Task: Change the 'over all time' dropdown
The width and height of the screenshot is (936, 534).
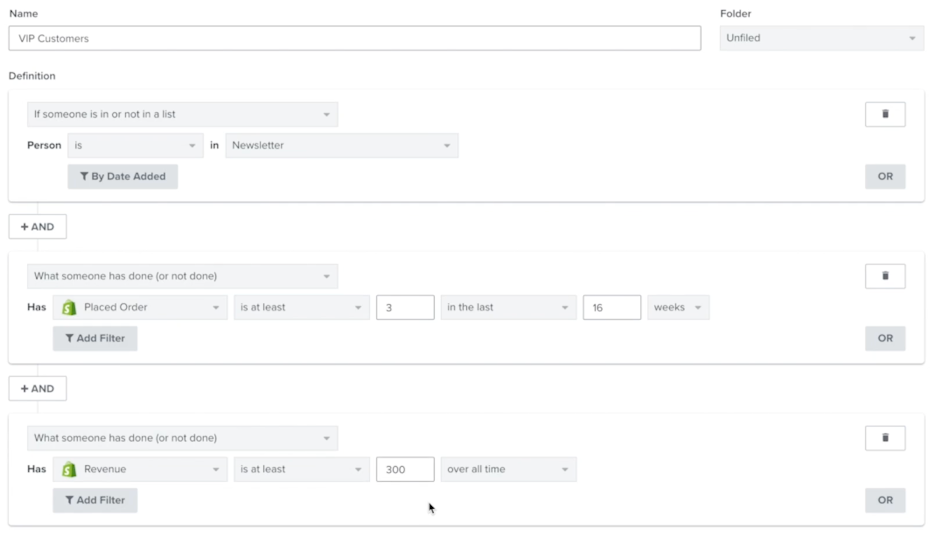Action: tap(508, 470)
